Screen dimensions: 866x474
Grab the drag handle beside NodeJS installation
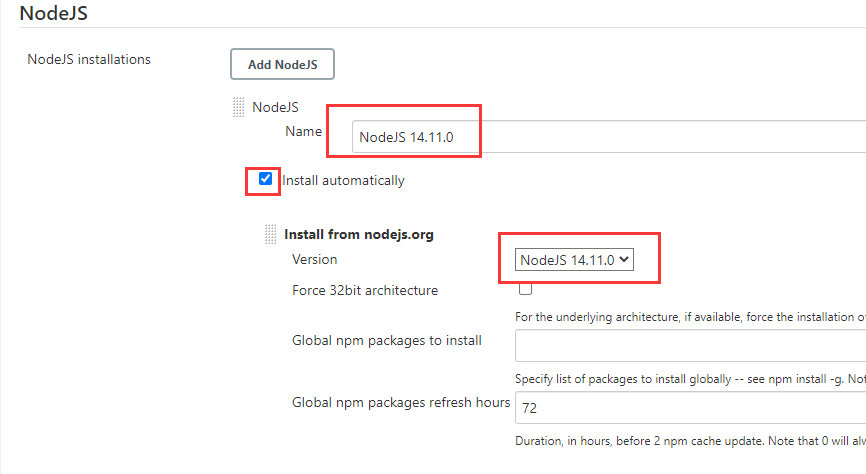tap(239, 107)
